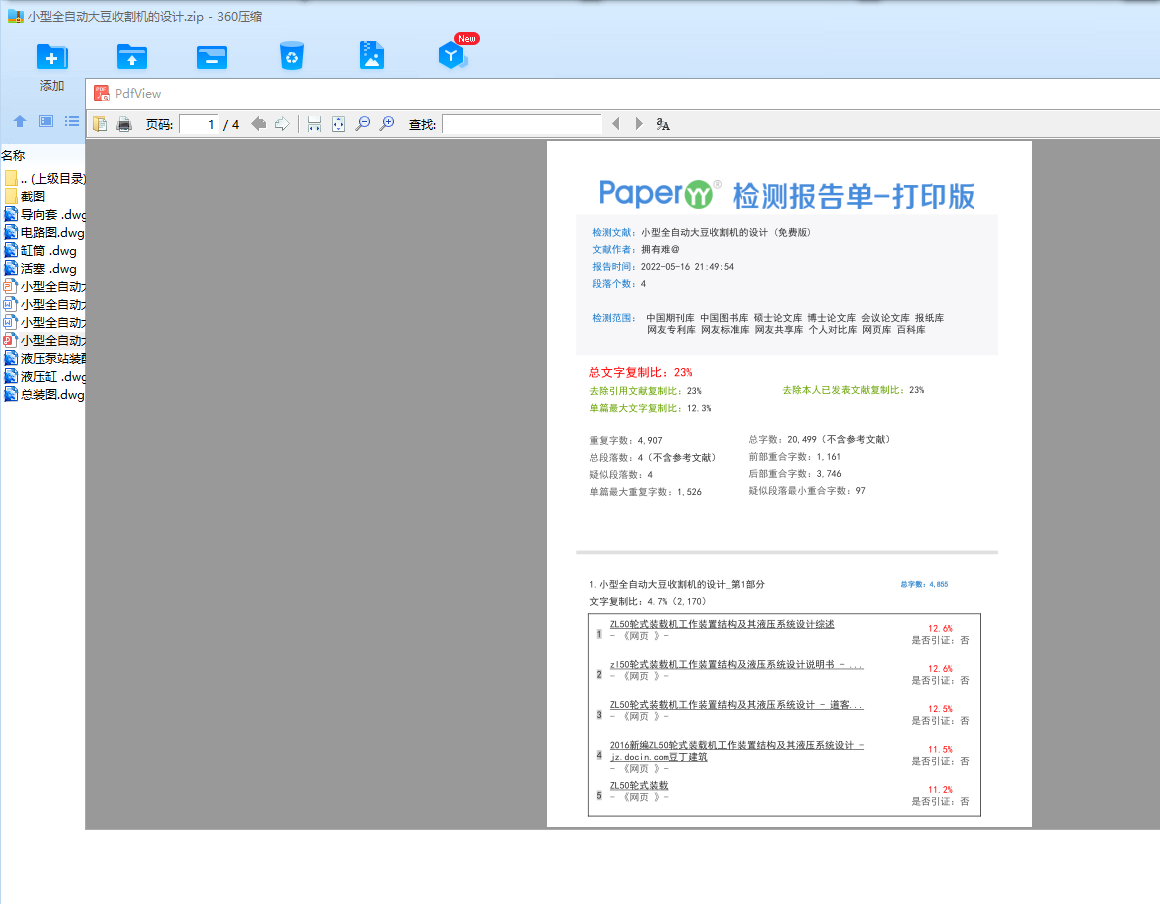Screen dimensions: 1160x904
Task: Click the 总文字复制比: 23% text
Action: [x=640, y=372]
